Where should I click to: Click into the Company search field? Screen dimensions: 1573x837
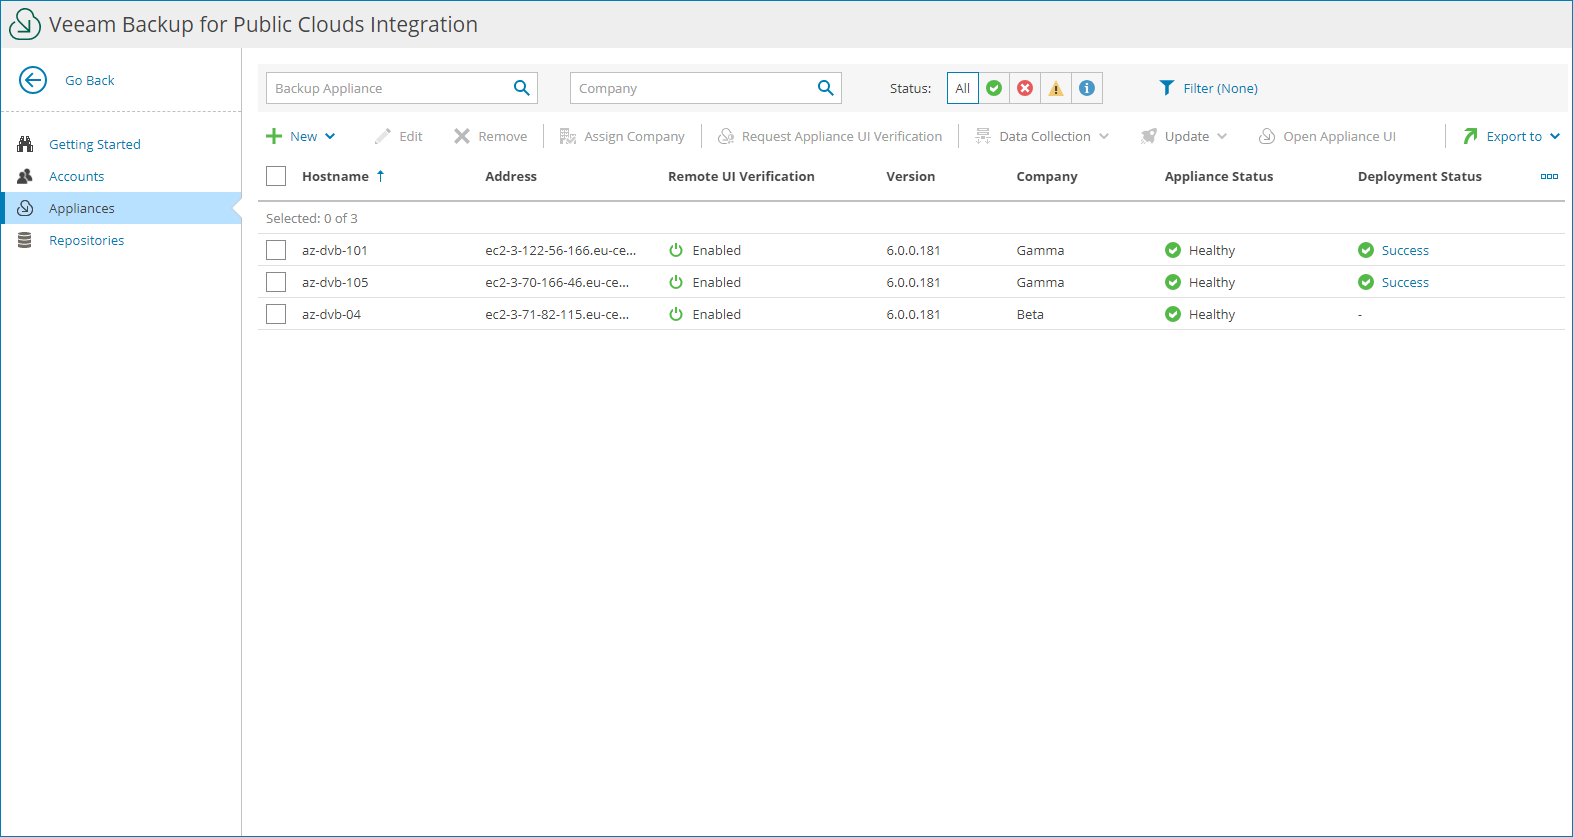692,88
